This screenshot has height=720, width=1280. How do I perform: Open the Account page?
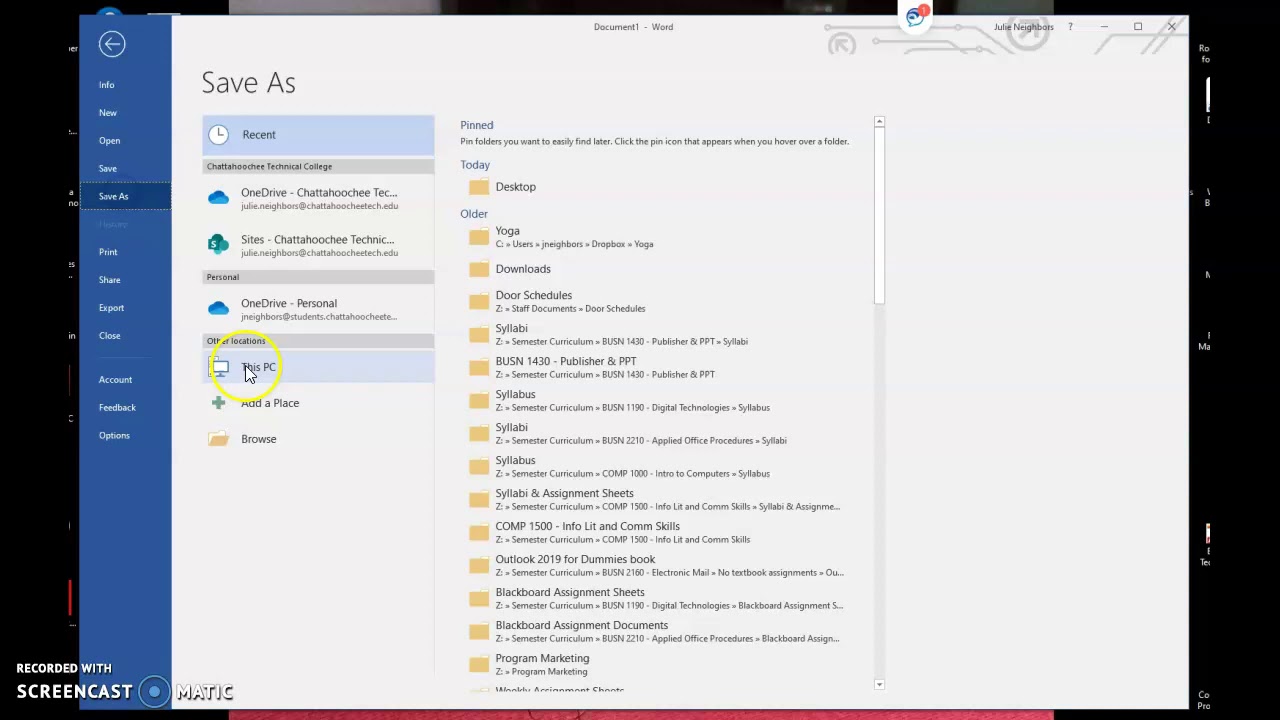click(x=115, y=380)
